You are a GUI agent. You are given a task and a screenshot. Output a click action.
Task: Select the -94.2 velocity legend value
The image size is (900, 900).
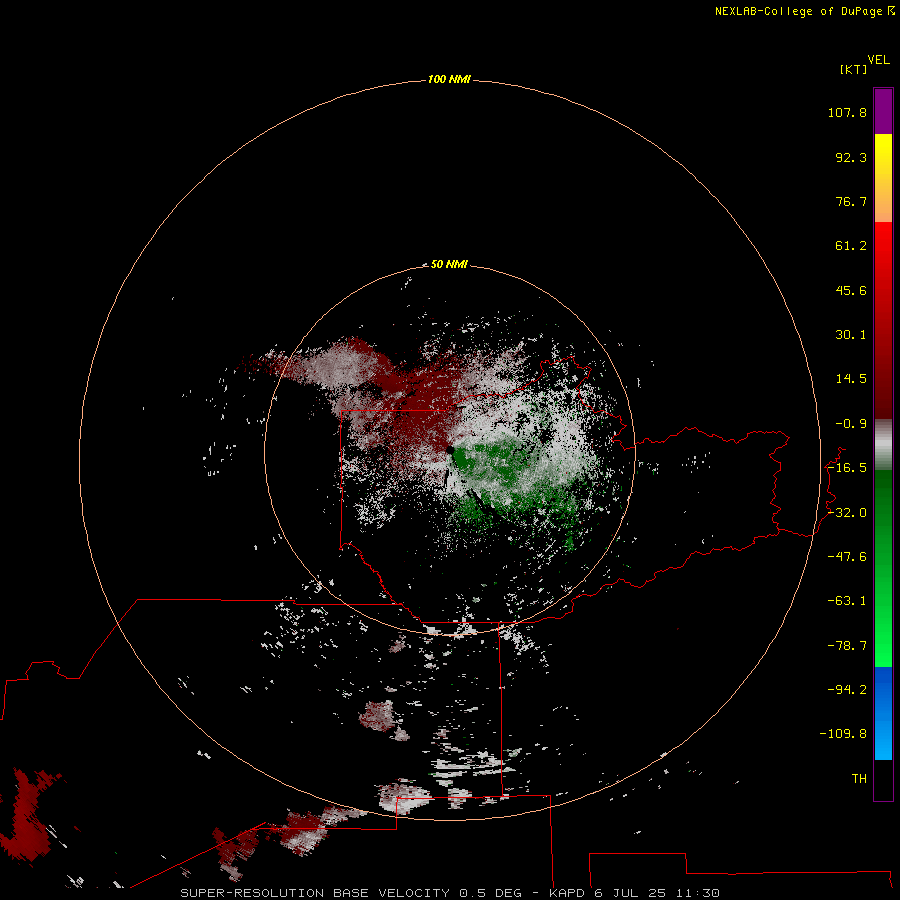click(x=847, y=690)
